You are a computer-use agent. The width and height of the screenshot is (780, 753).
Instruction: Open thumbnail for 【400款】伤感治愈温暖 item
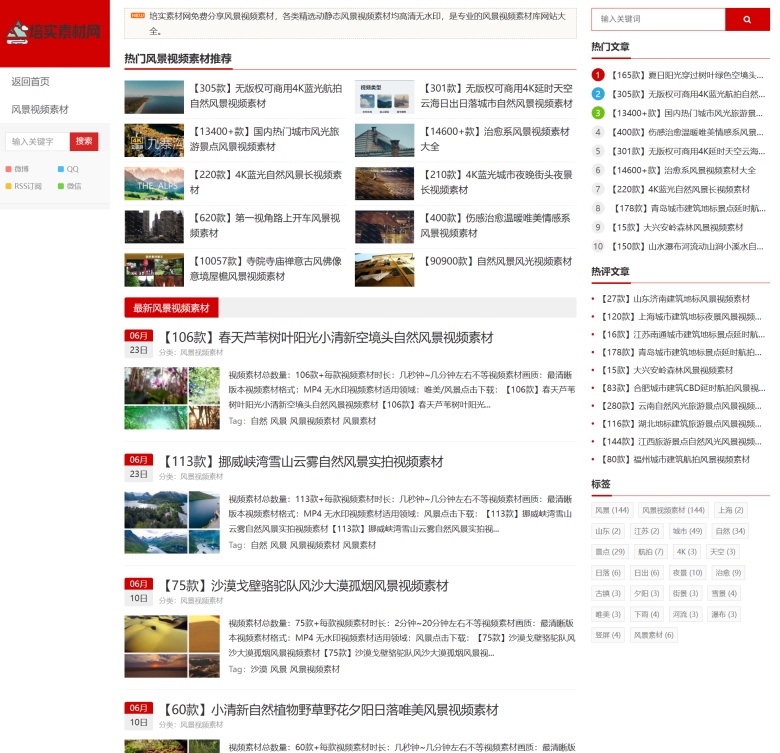pyautogui.click(x=385, y=227)
